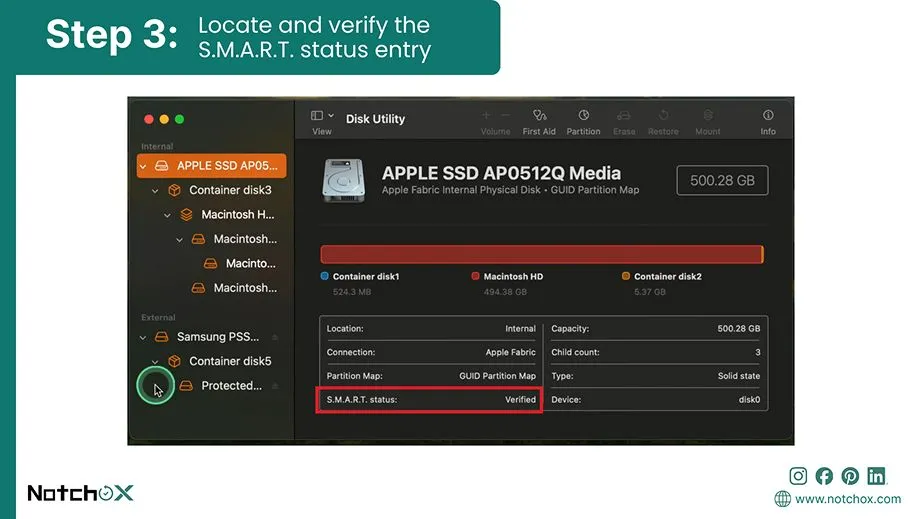Click the external drive icon beside Samsung PSS...
The height and width of the screenshot is (519, 922).
point(162,337)
